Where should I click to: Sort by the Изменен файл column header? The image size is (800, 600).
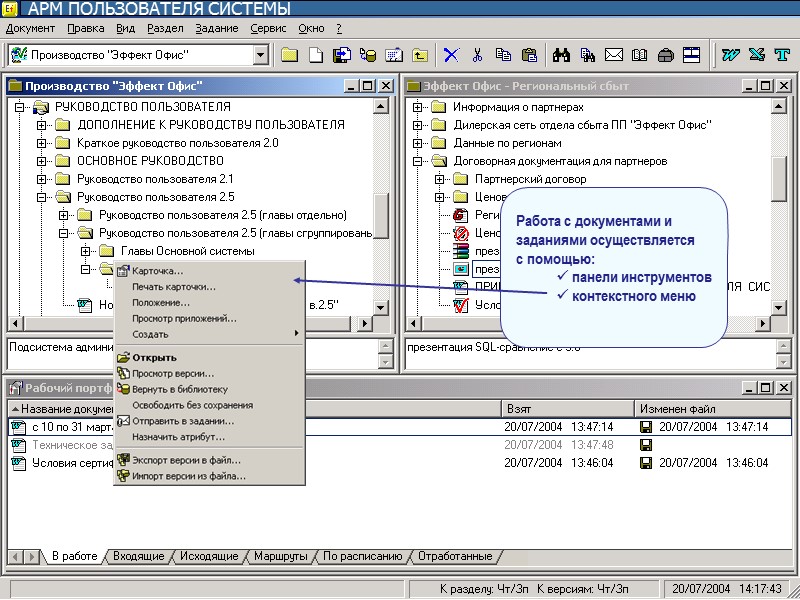tap(713, 409)
